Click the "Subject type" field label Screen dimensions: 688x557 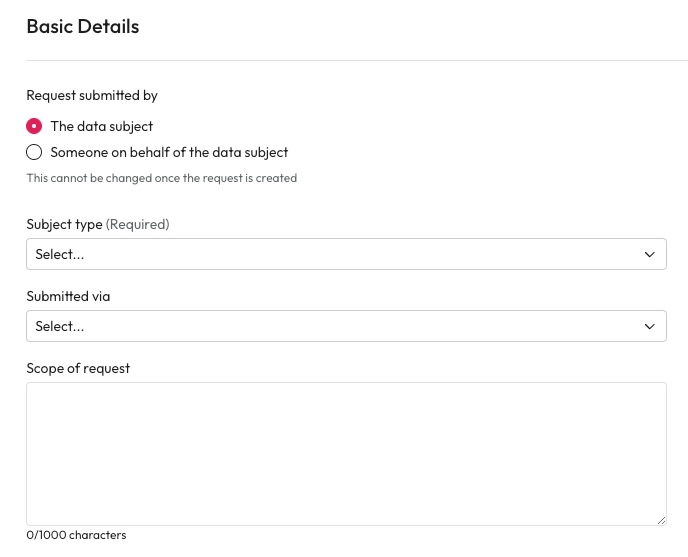64,224
